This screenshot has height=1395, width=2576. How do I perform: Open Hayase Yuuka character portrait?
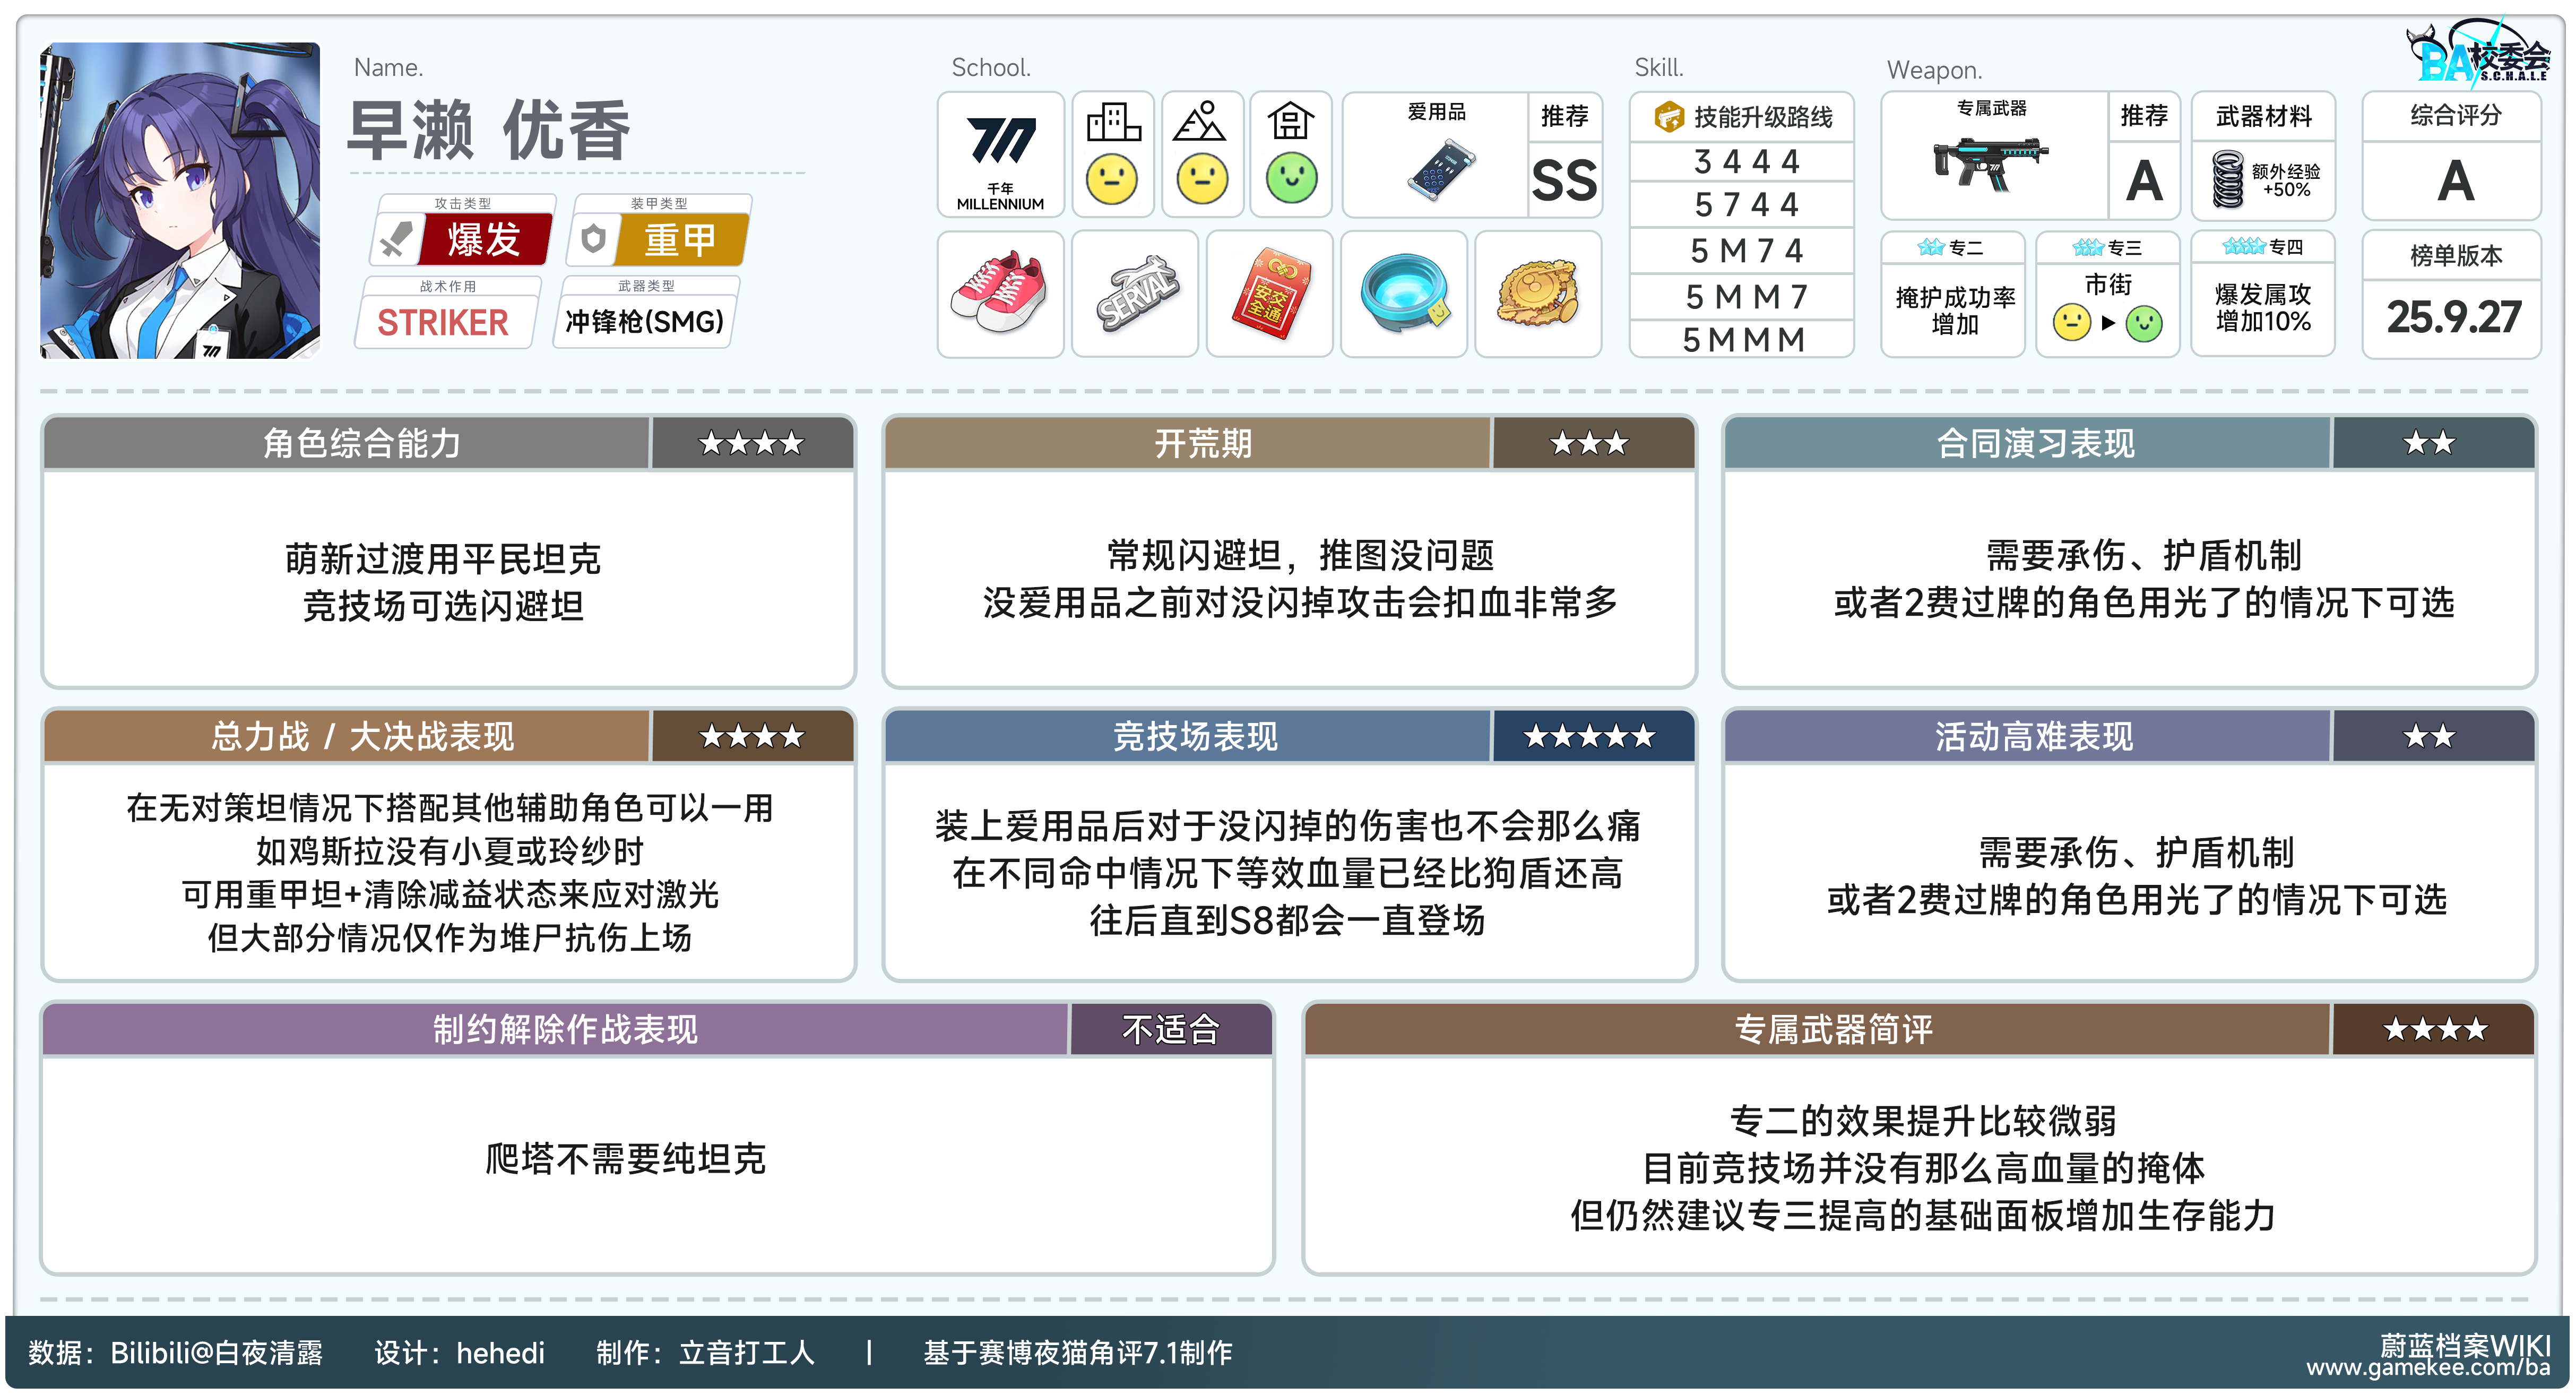click(x=180, y=200)
